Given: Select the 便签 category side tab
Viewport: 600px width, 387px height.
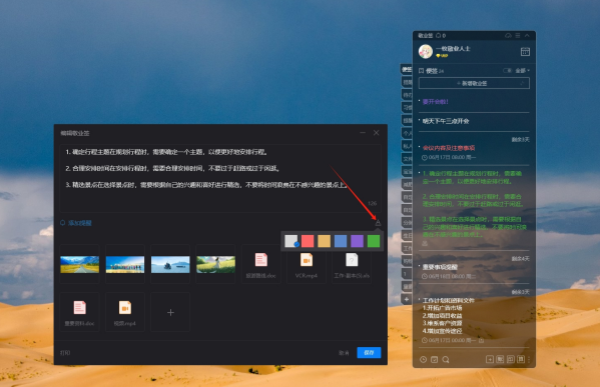Looking at the screenshot, I should 407,69.
